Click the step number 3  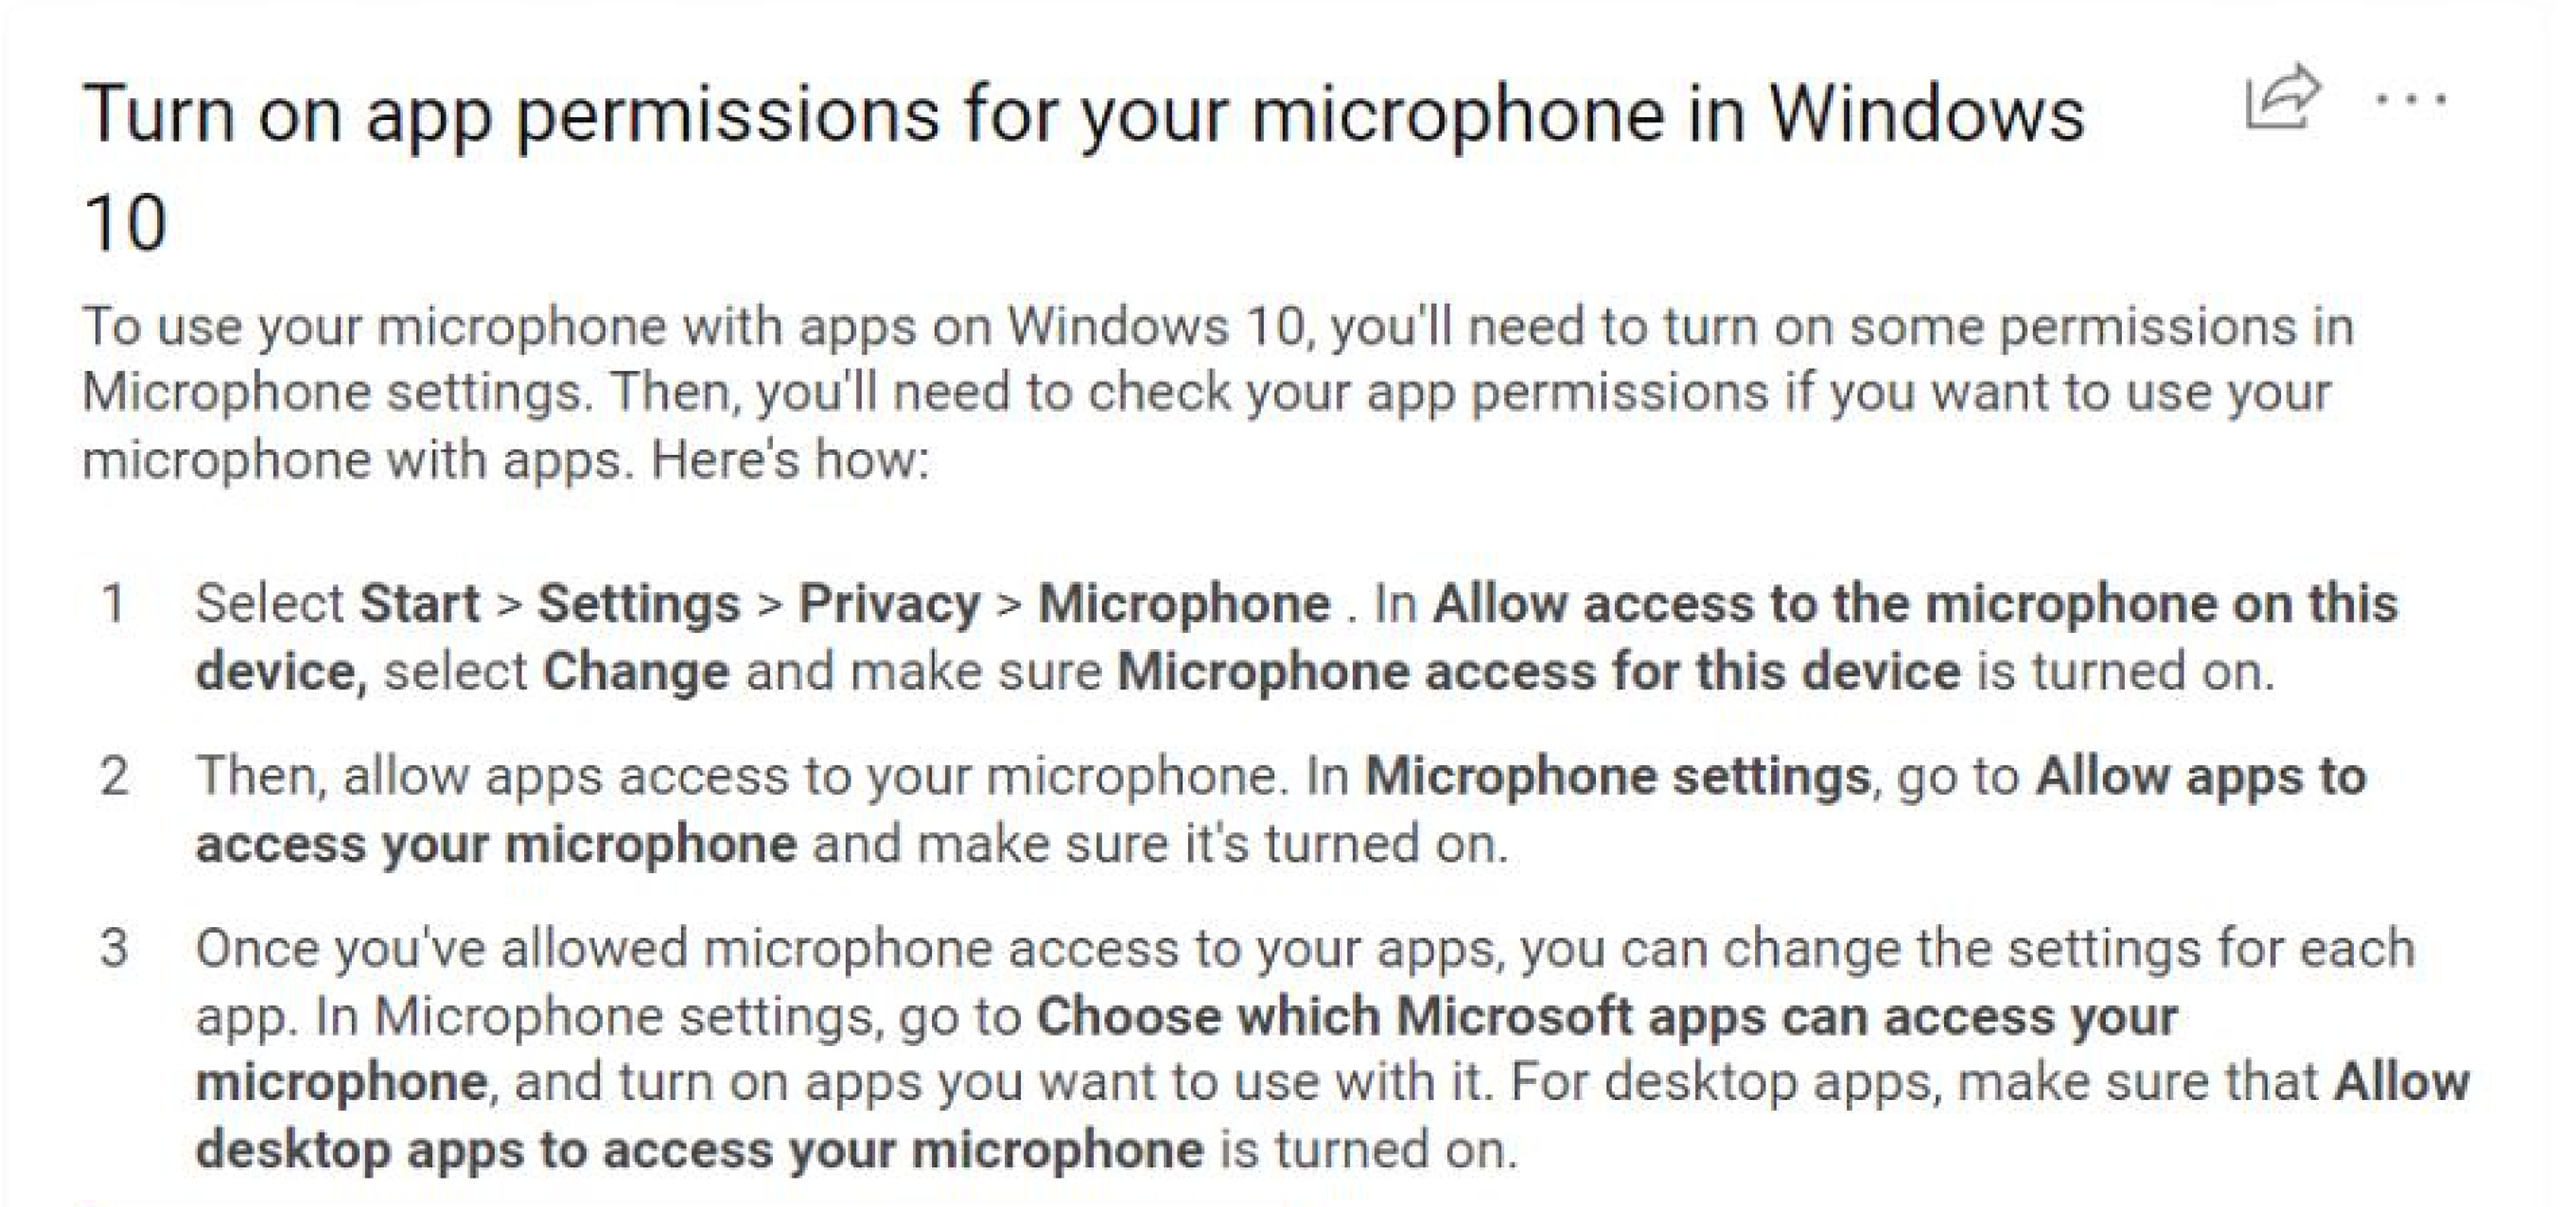[114, 948]
